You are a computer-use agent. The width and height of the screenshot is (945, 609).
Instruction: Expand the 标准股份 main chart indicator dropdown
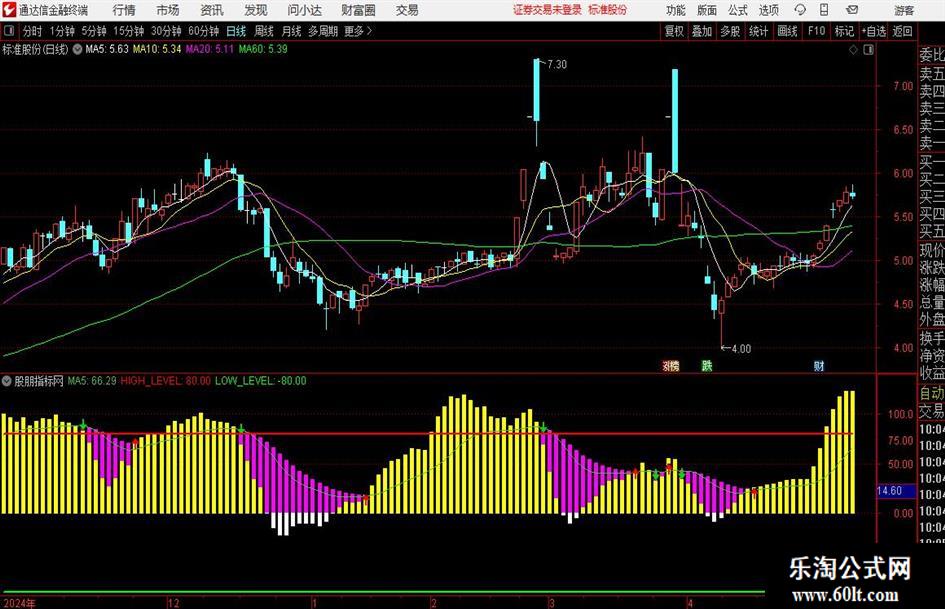click(77, 49)
